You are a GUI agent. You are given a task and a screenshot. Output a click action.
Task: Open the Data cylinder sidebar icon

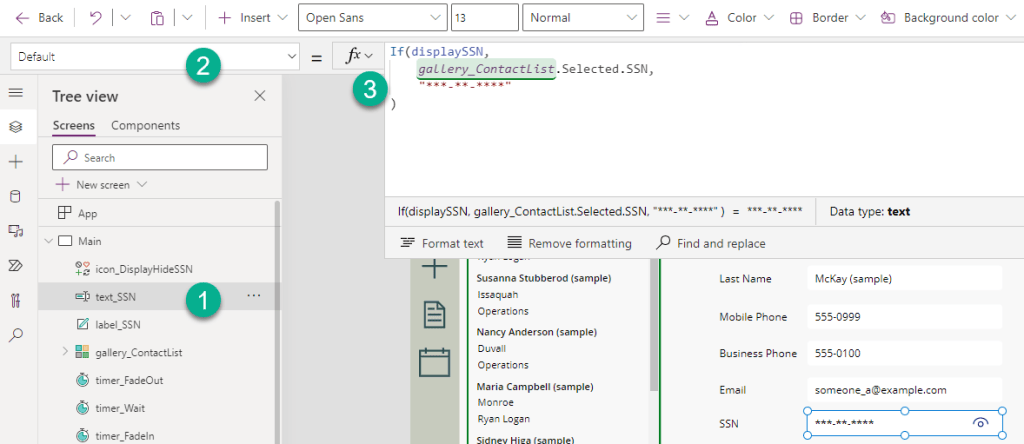tap(16, 197)
